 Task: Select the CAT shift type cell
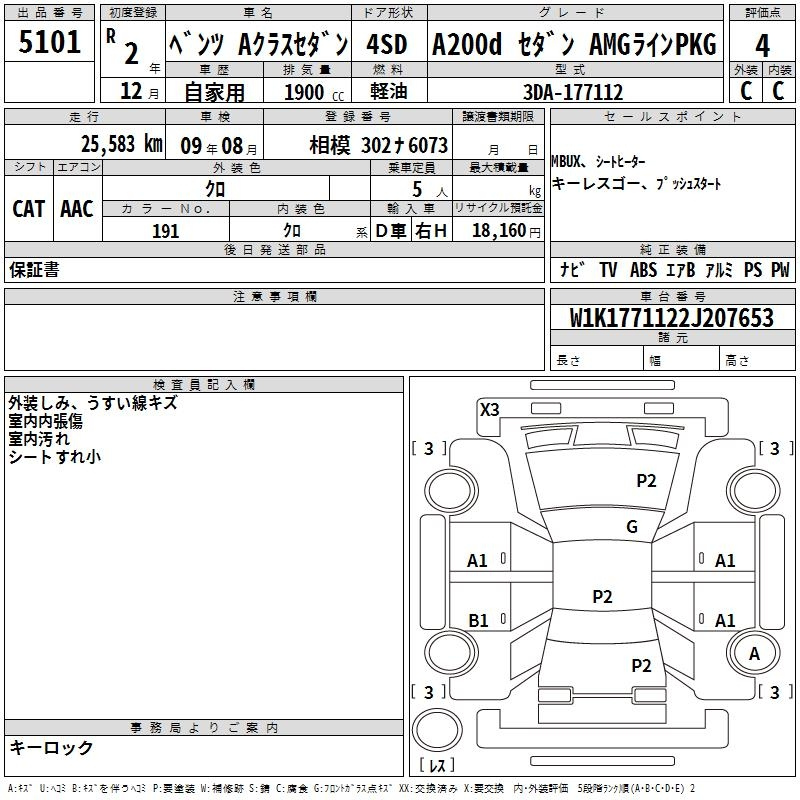(29, 208)
